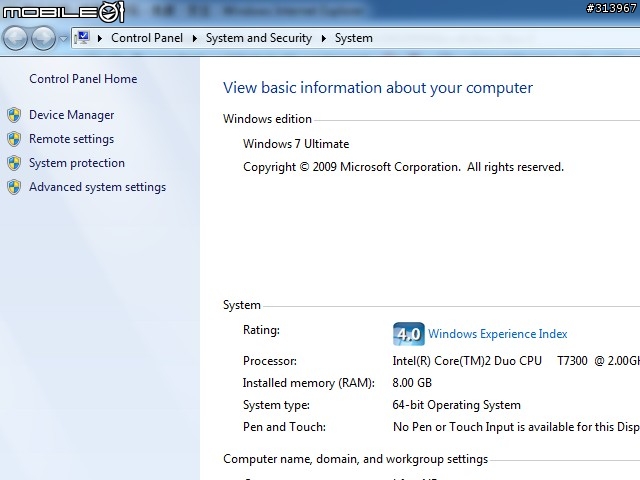Image resolution: width=640 pixels, height=480 pixels.
Task: Expand the arrow after Control Panel breadcrumb
Action: click(195, 38)
